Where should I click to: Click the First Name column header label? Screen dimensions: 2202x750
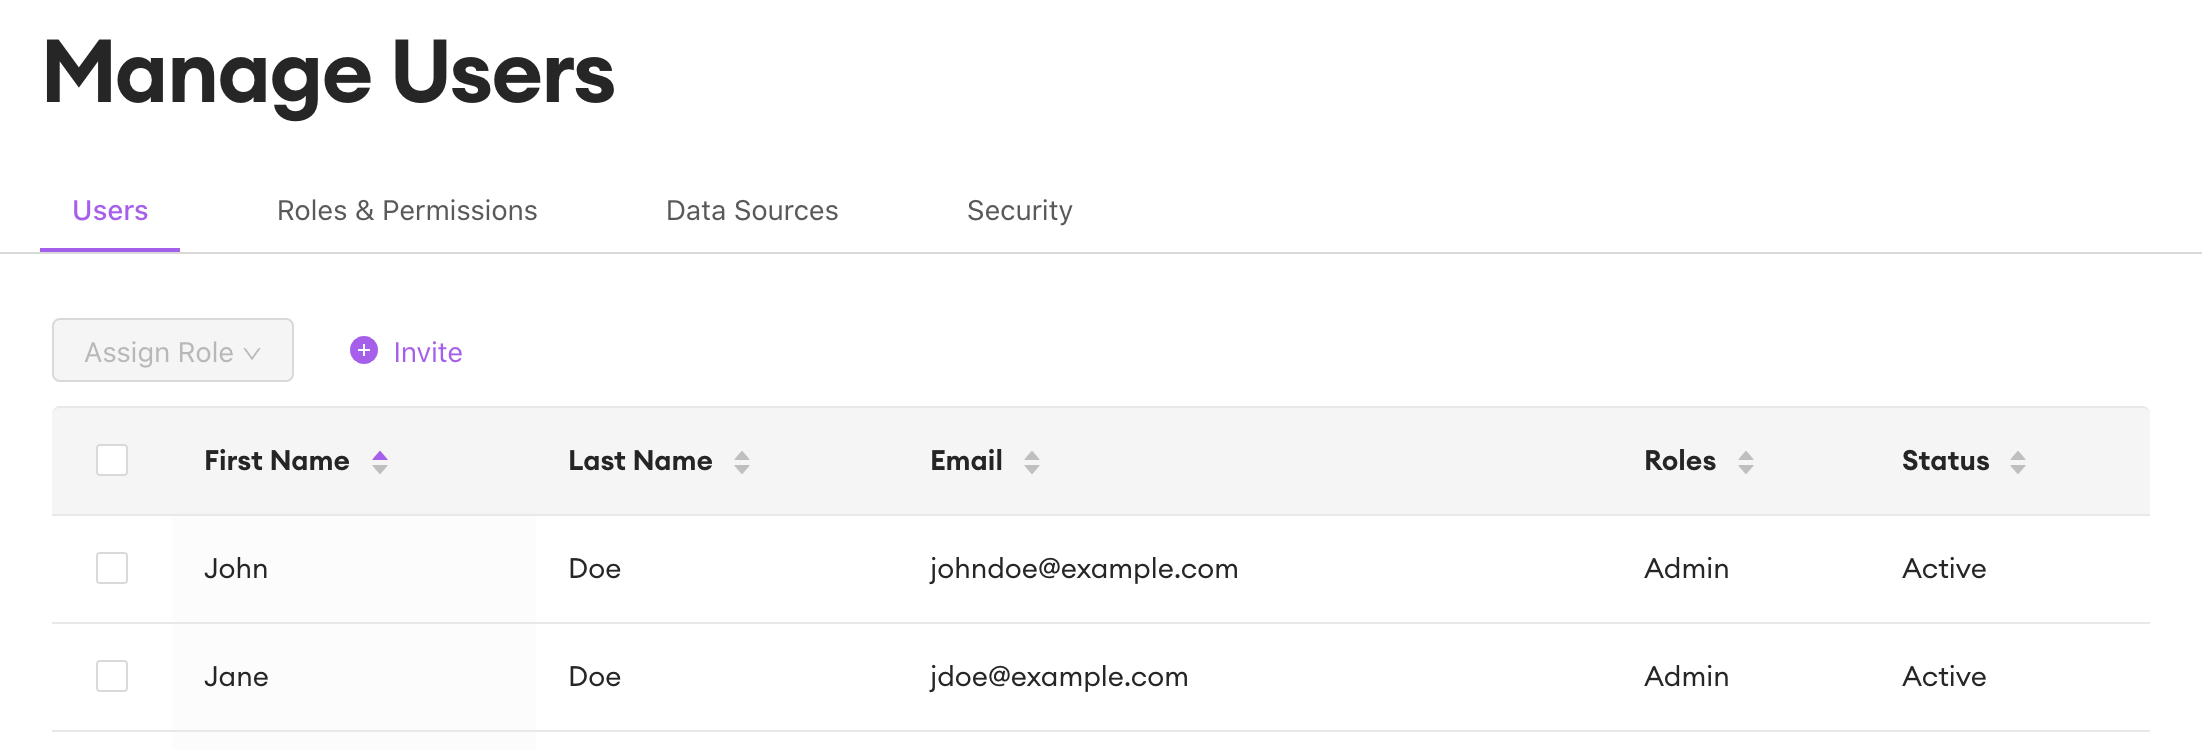pos(277,461)
